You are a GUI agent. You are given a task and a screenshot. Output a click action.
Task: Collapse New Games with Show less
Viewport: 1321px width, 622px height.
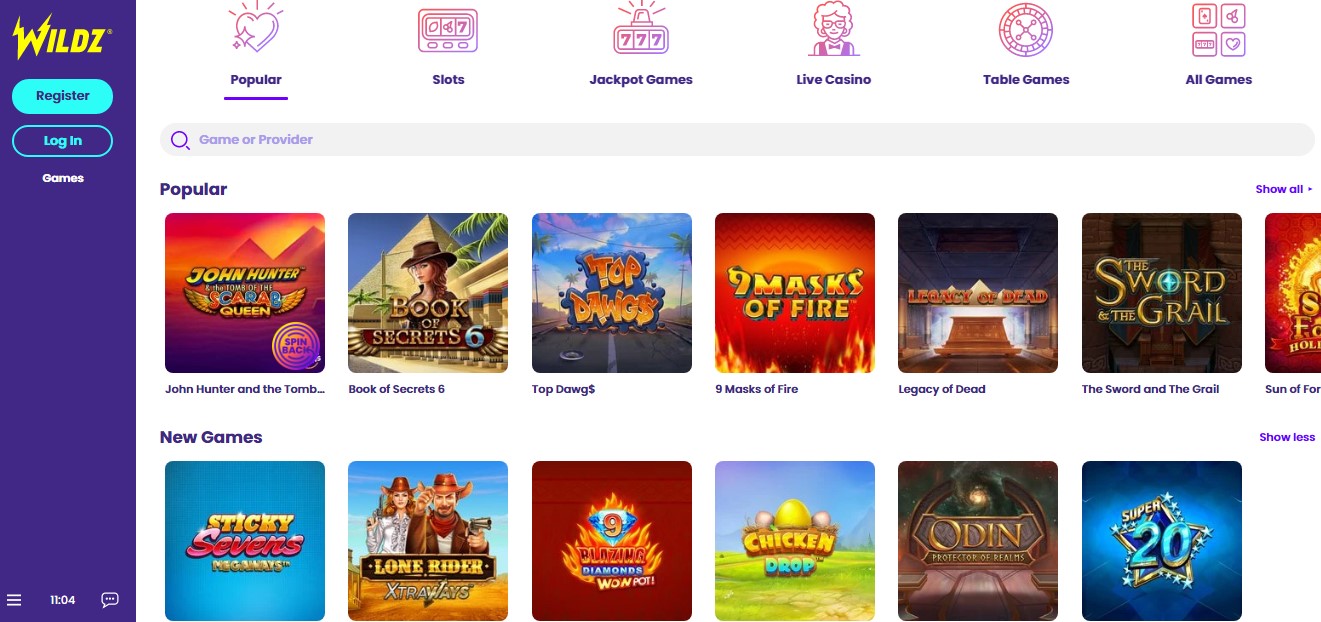coord(1287,437)
